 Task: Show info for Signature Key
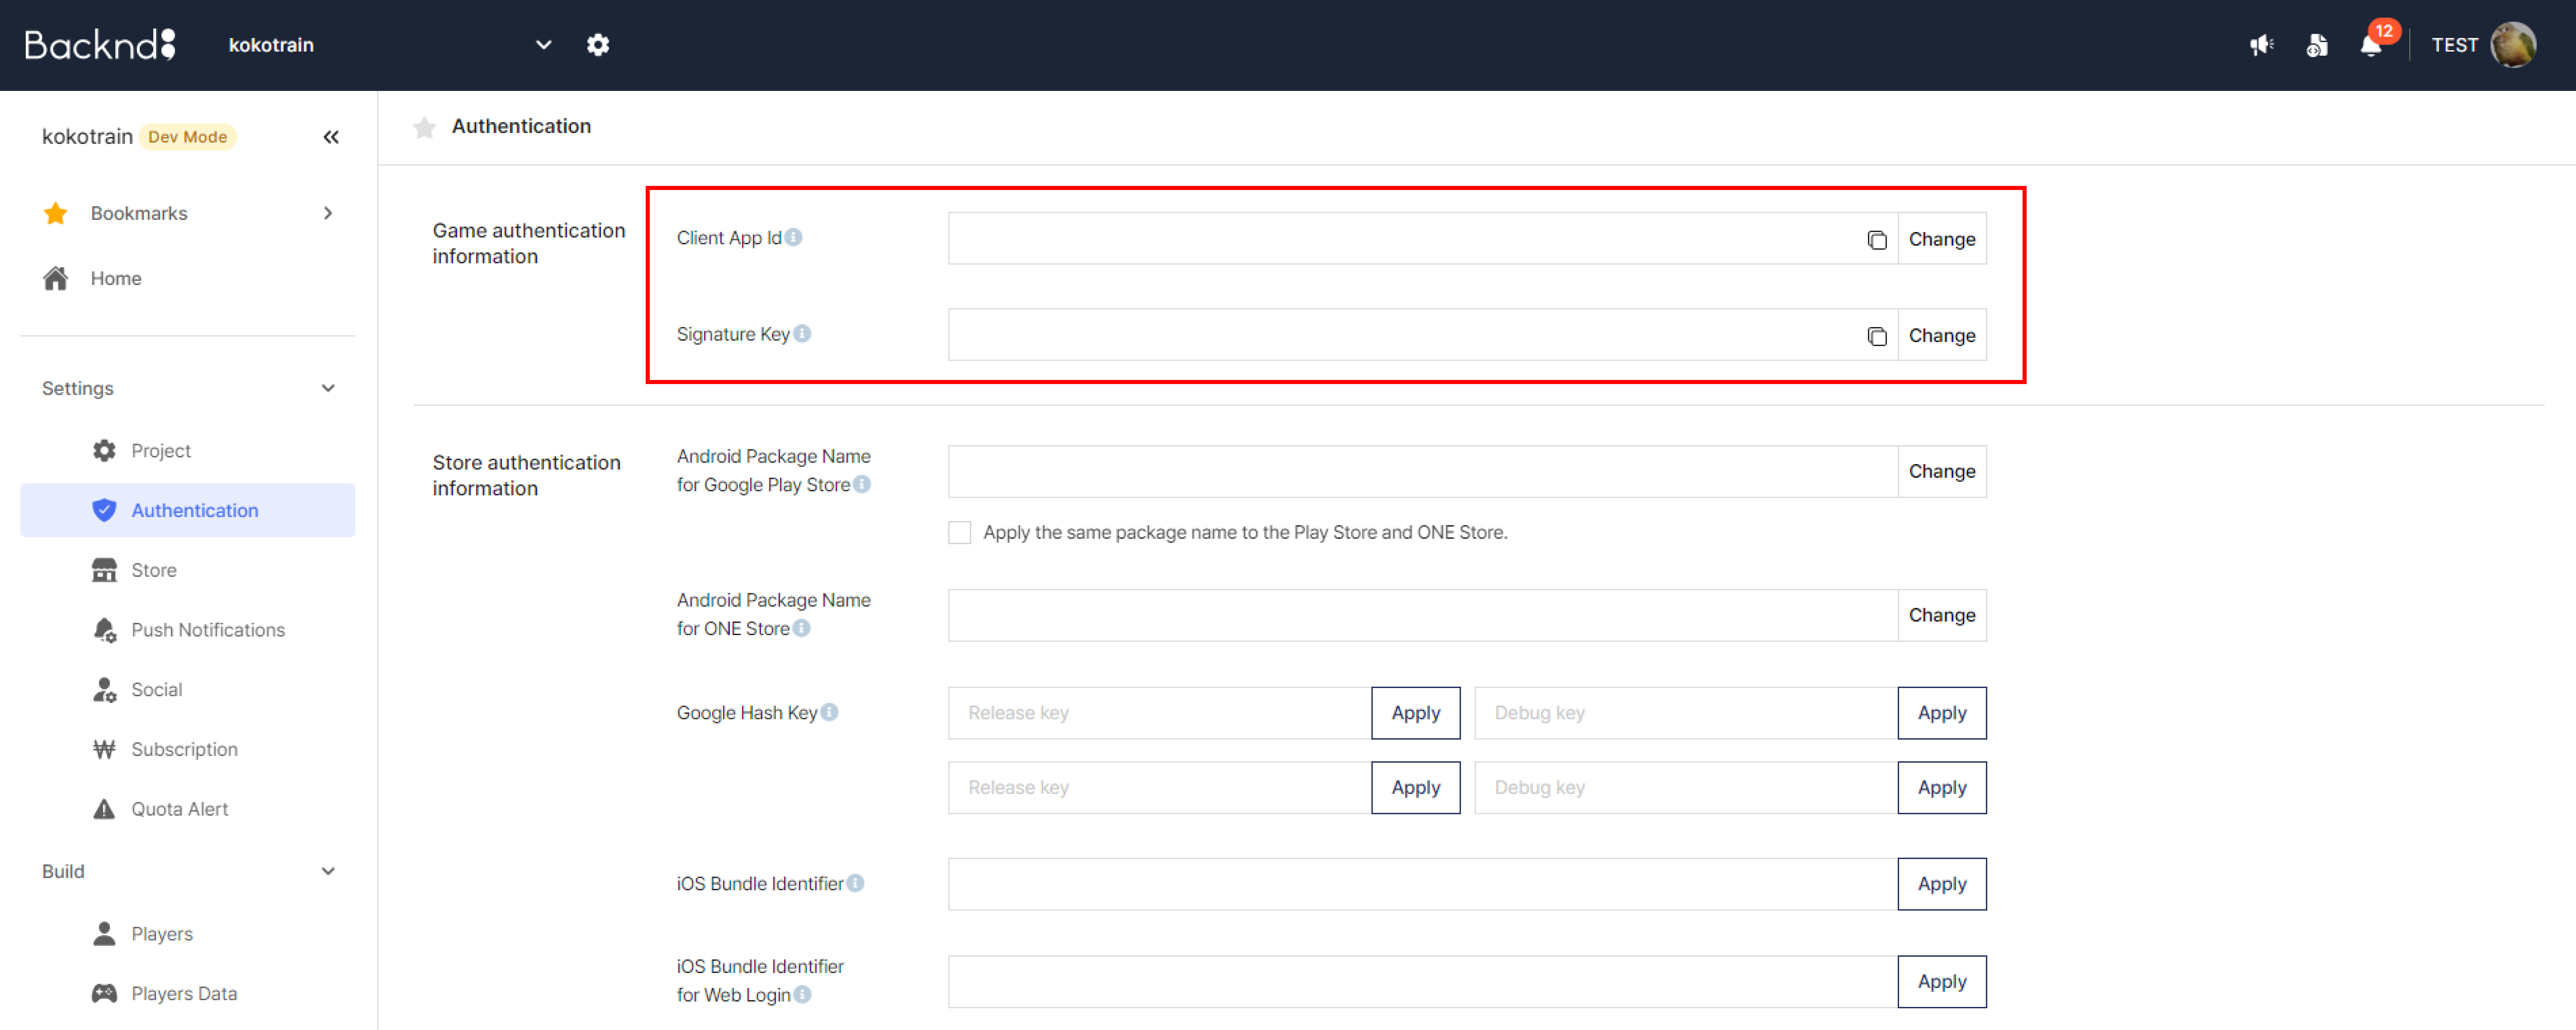pyautogui.click(x=802, y=333)
